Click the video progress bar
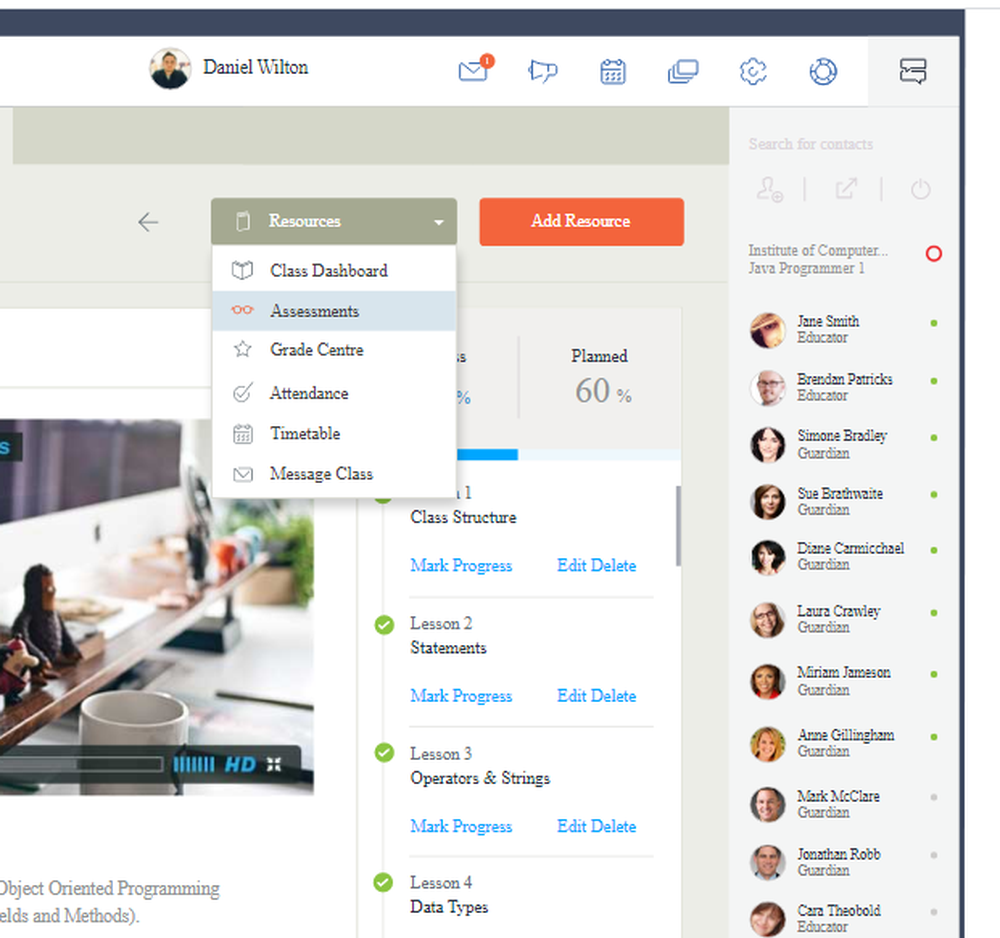Viewport: 1000px width, 938px height. (81, 764)
